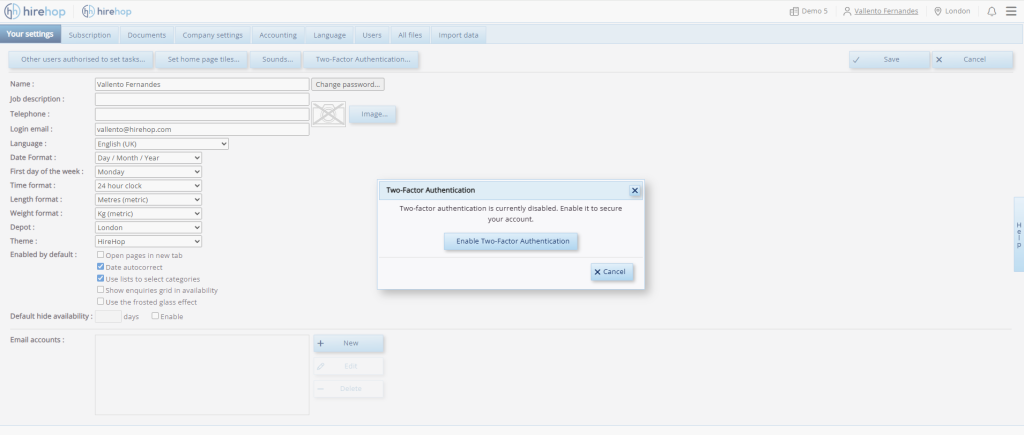Image resolution: width=1024 pixels, height=435 pixels.
Task: Save the settings
Action: coord(889,59)
